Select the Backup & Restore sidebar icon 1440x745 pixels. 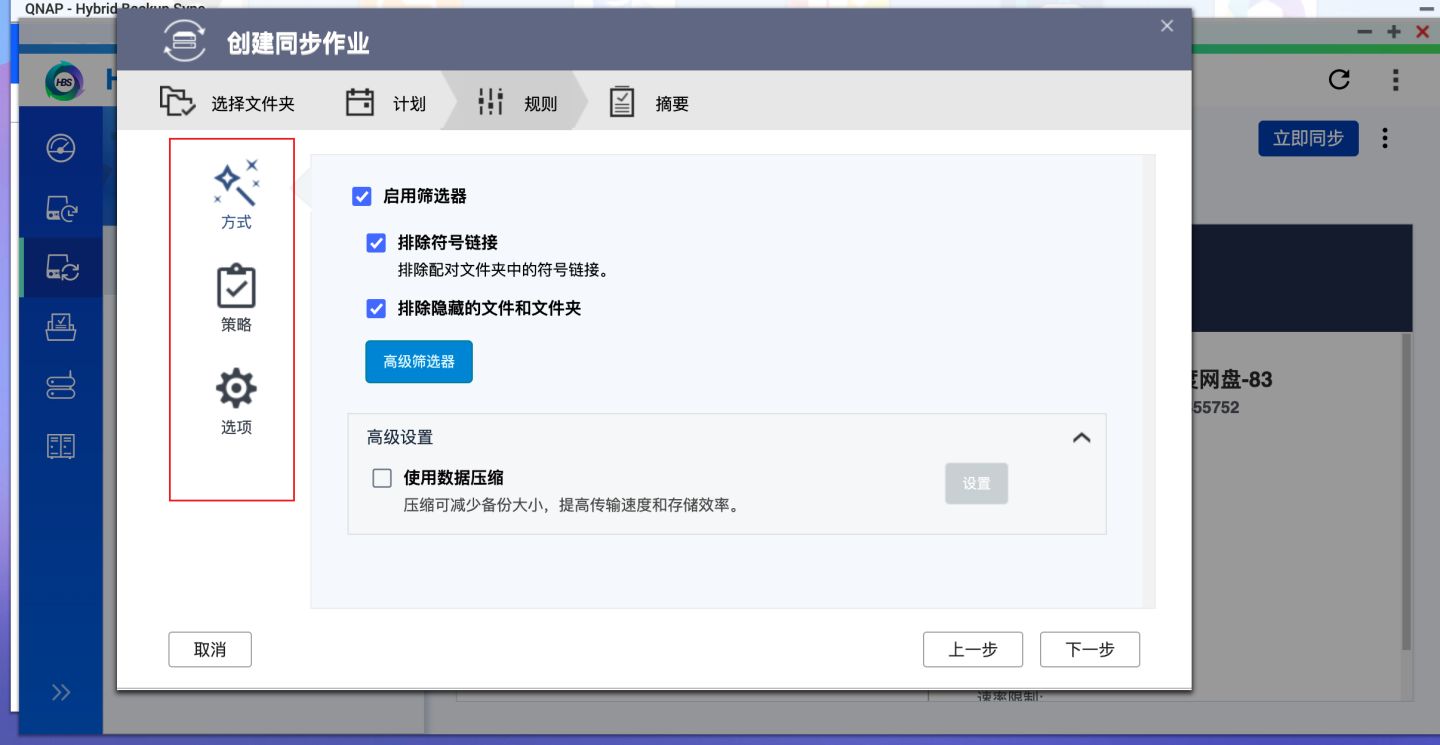coord(60,207)
